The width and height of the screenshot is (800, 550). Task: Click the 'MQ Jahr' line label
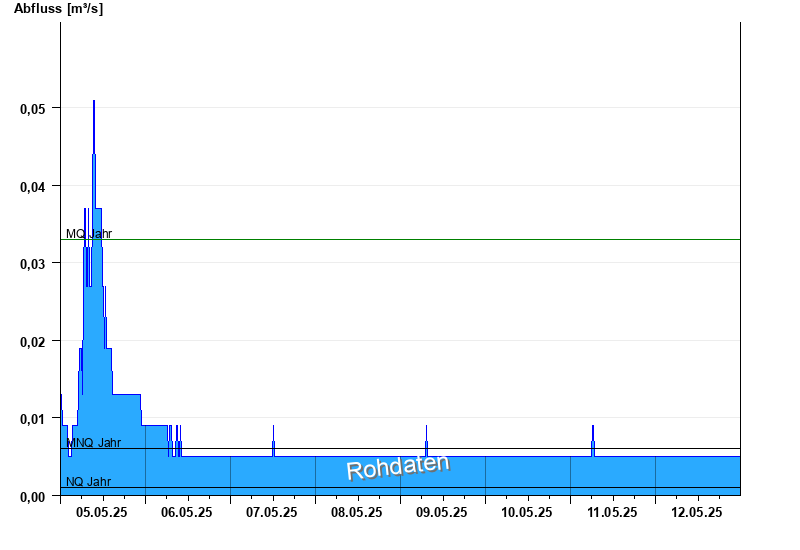[x=89, y=234]
